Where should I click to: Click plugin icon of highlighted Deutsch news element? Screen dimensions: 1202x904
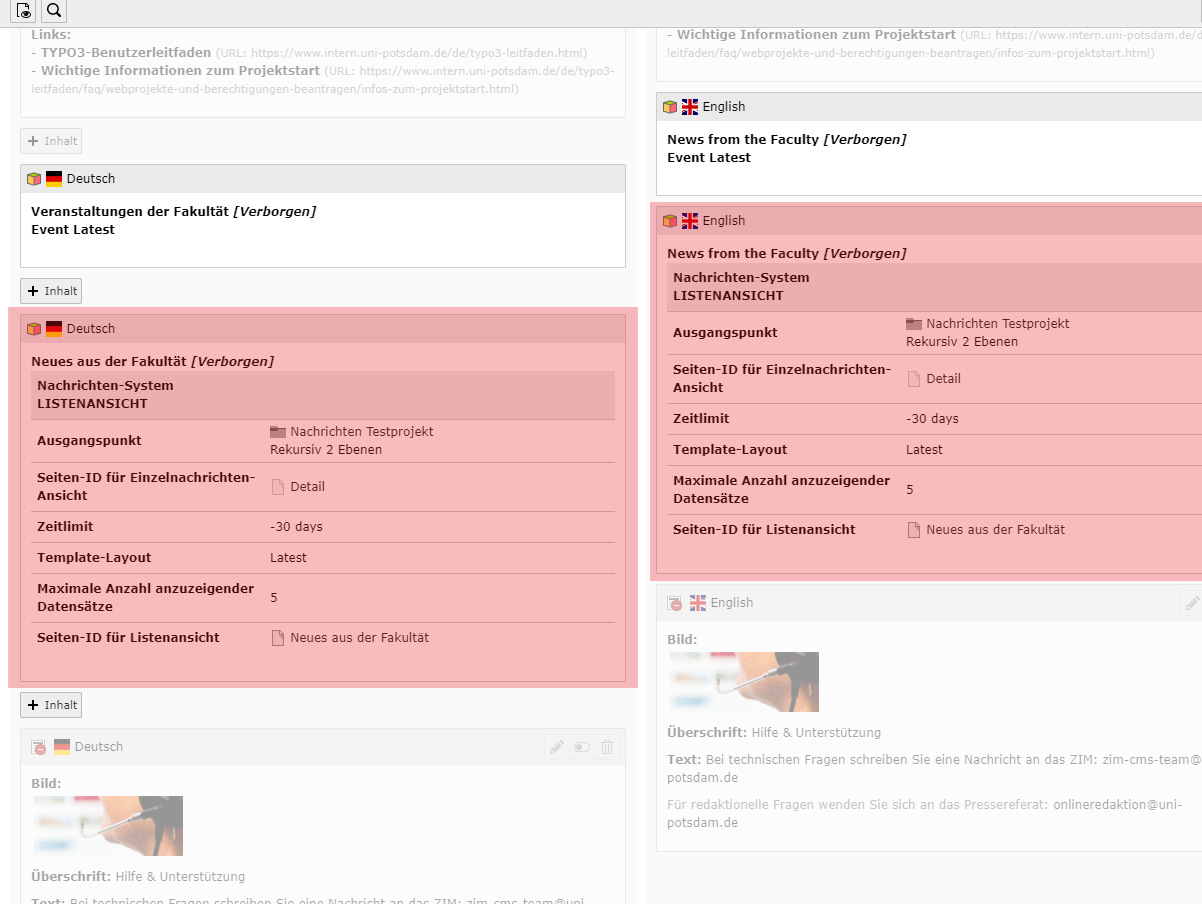point(34,329)
